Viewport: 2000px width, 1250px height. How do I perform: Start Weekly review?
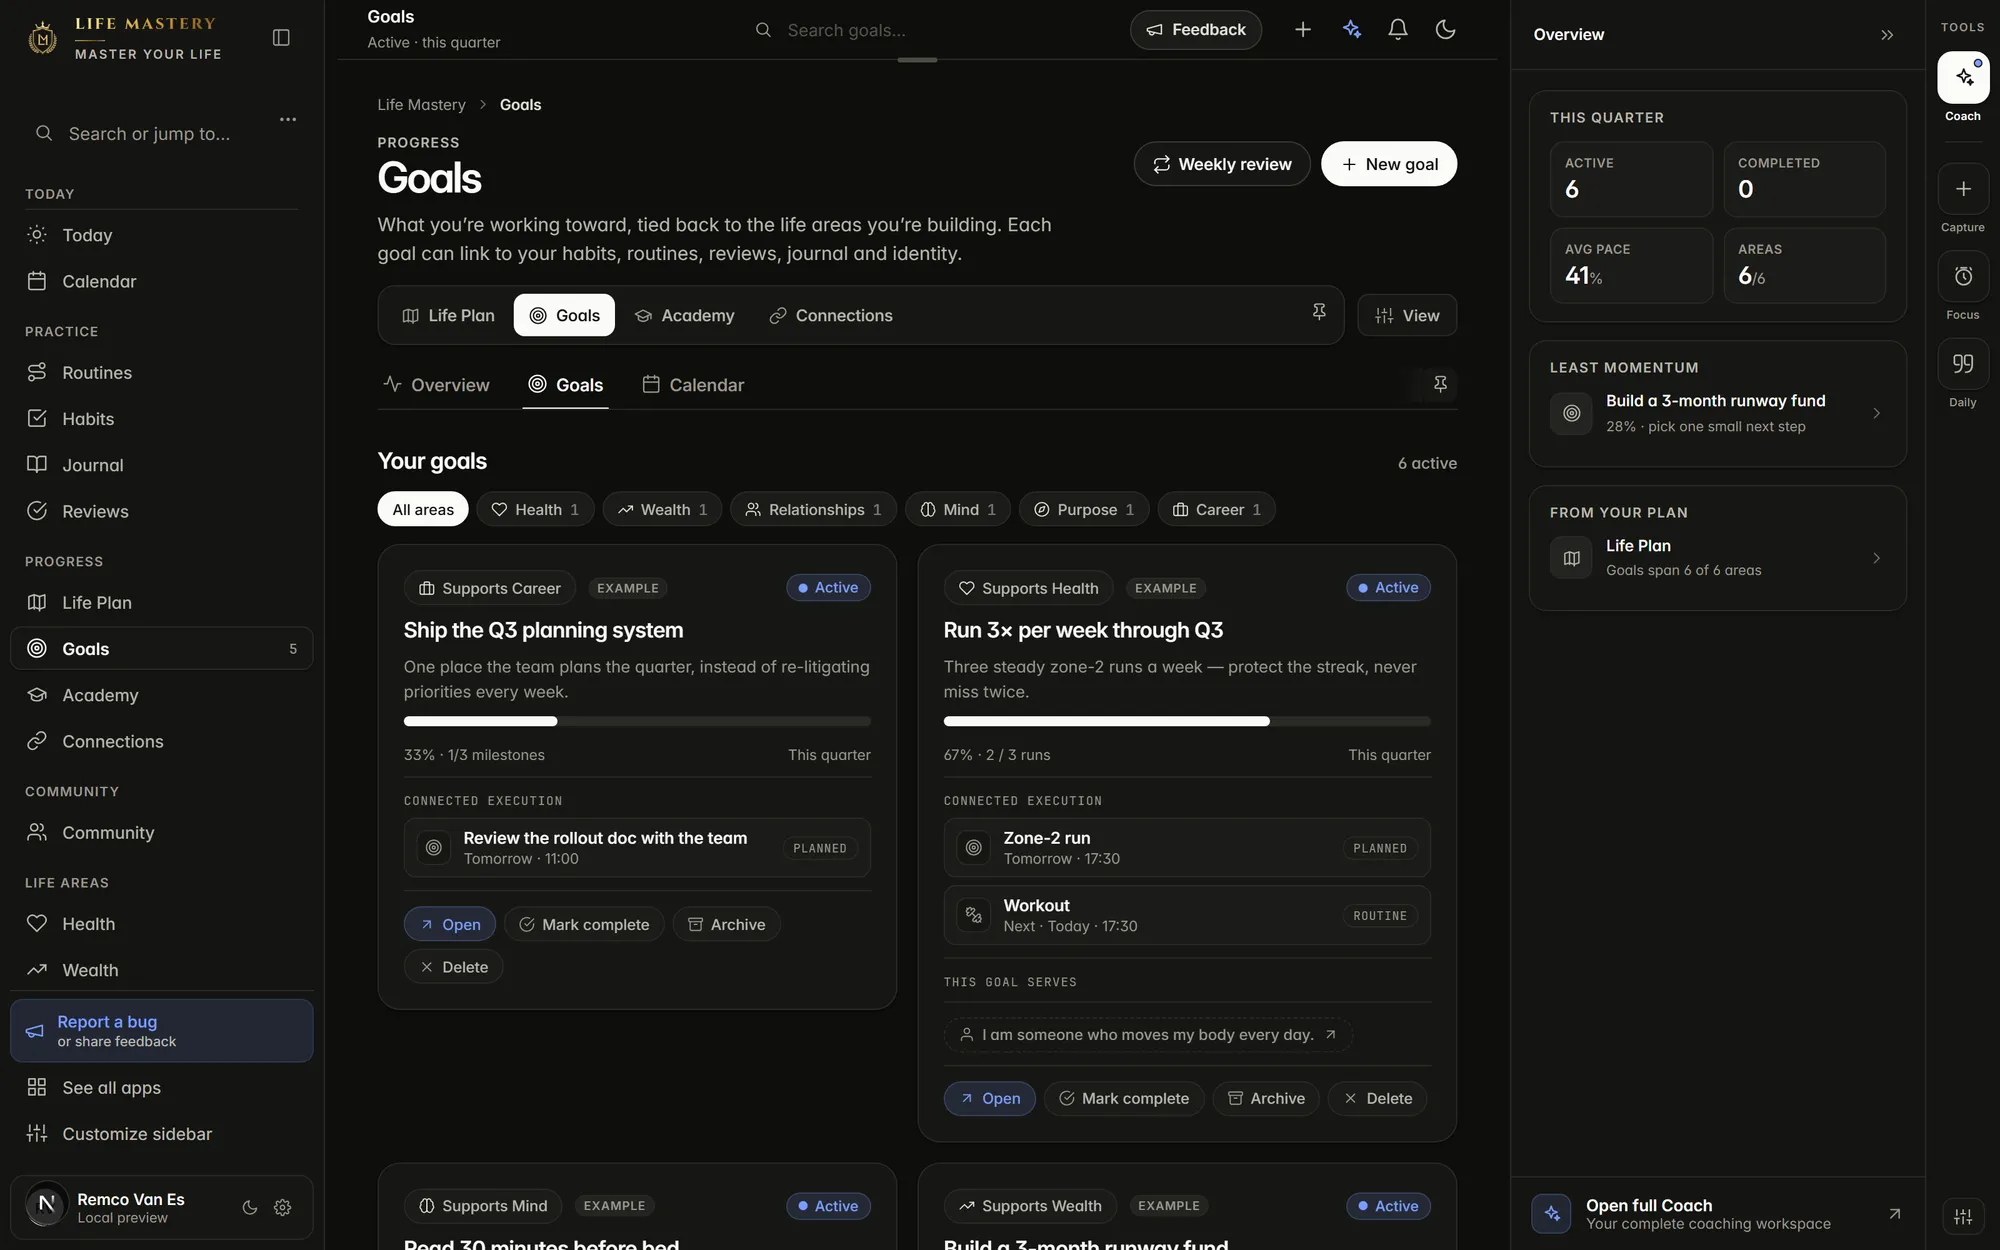(1222, 164)
